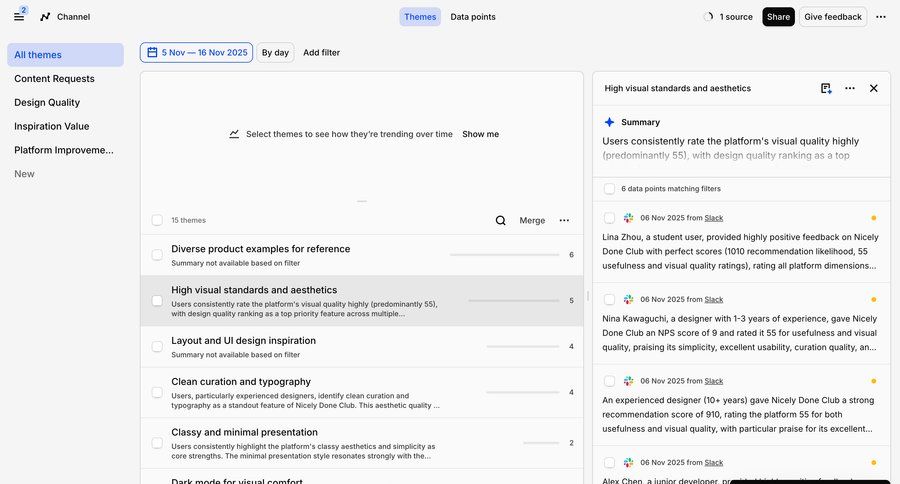This screenshot has width=900, height=484.
Task: Check the Classy and minimal presentation theme
Action: (157, 443)
